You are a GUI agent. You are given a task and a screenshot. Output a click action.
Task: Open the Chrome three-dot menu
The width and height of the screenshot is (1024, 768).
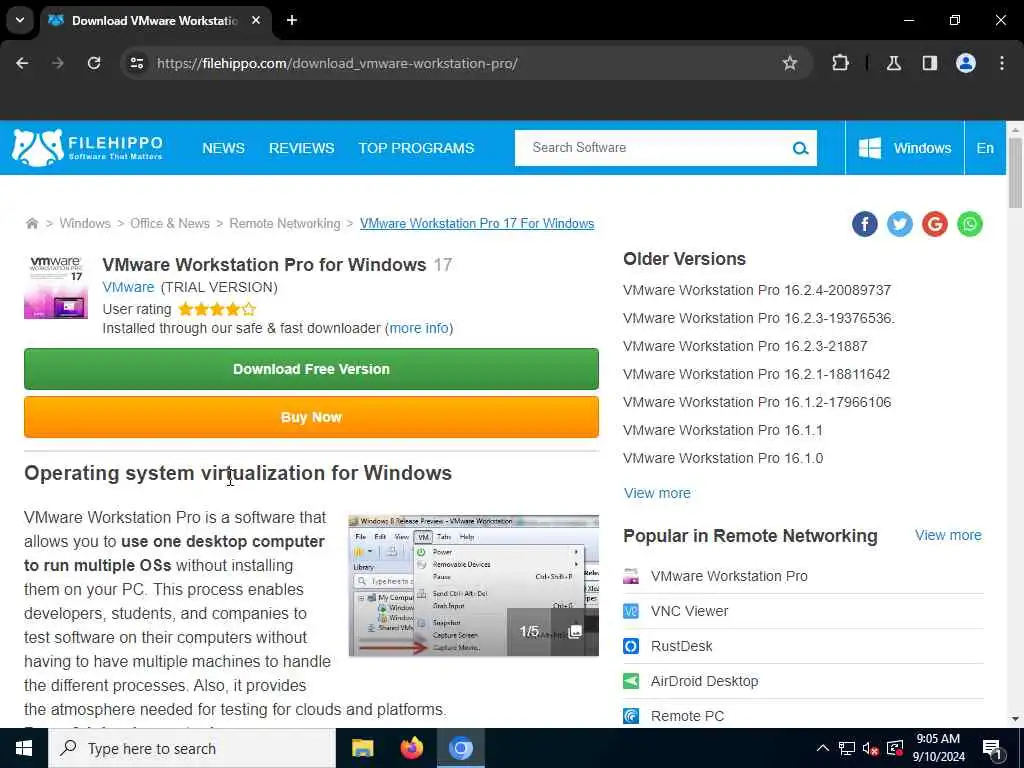[x=1001, y=63]
